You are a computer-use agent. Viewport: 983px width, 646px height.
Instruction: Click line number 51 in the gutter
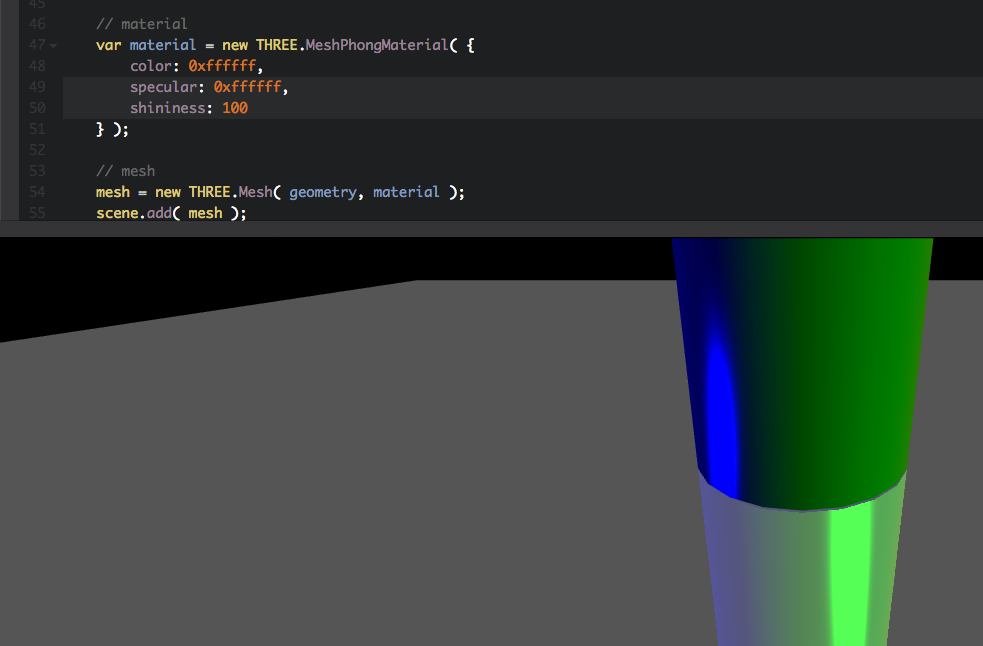37,129
